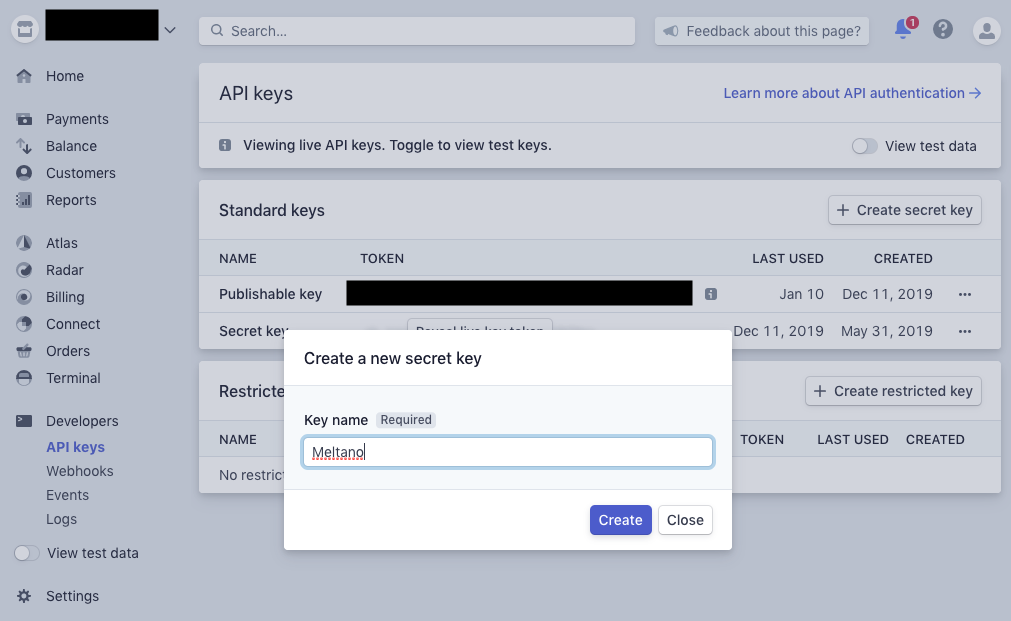Click the Create button in the dialog
The height and width of the screenshot is (621, 1011).
point(620,520)
